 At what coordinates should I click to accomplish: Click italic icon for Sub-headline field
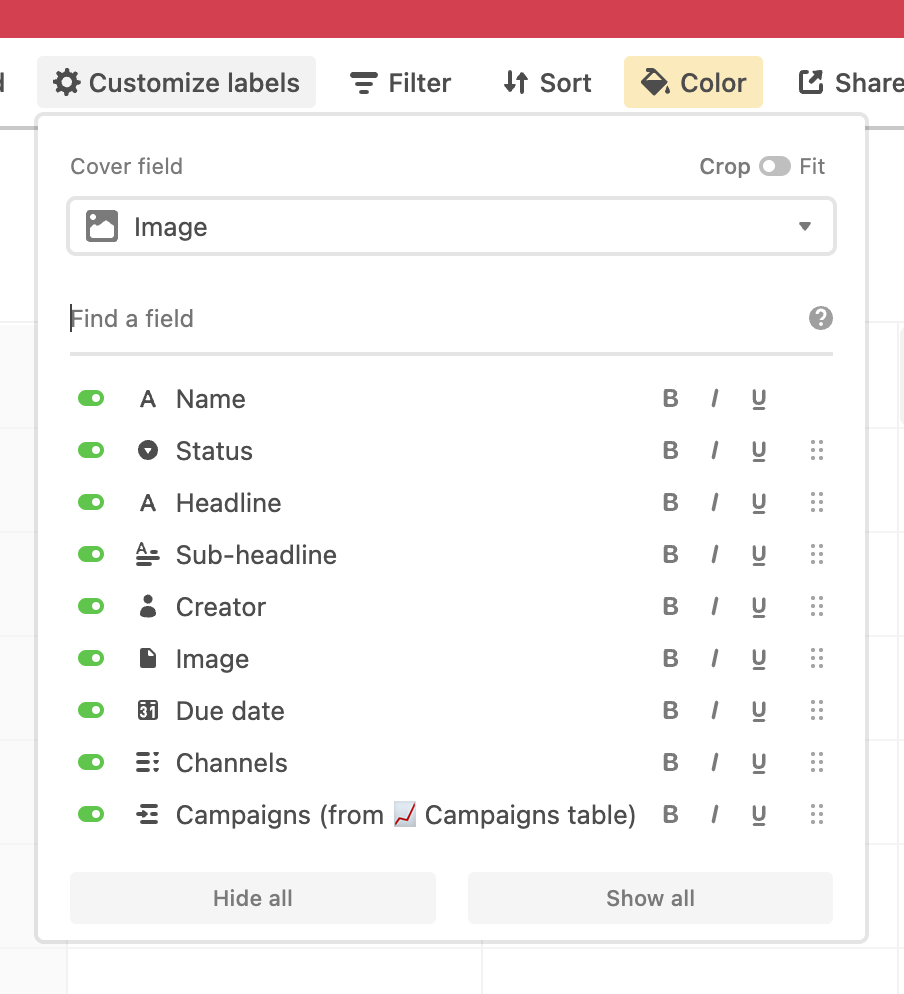click(x=714, y=555)
